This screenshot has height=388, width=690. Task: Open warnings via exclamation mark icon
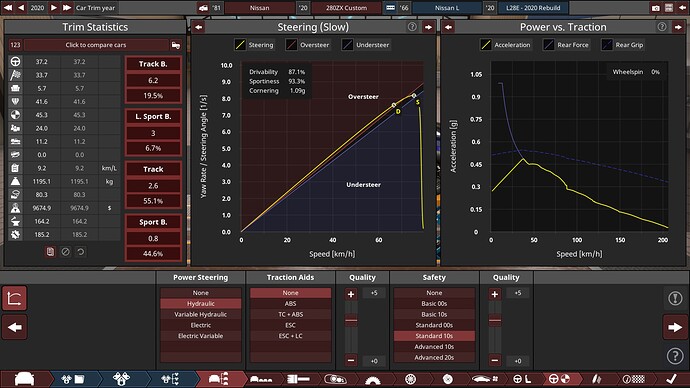[x=675, y=298]
